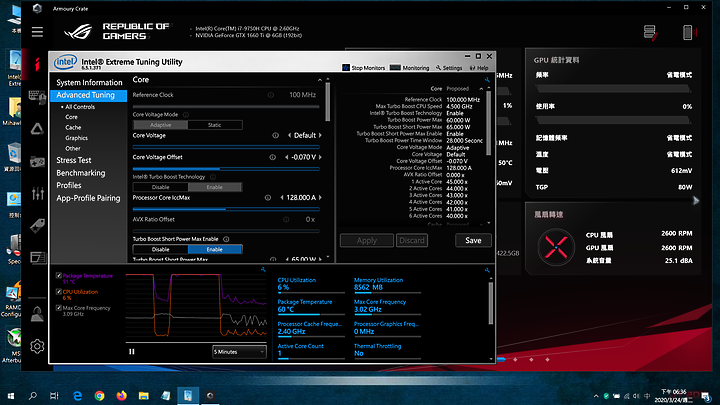Set Core Voltage Mode to Static

215,125
